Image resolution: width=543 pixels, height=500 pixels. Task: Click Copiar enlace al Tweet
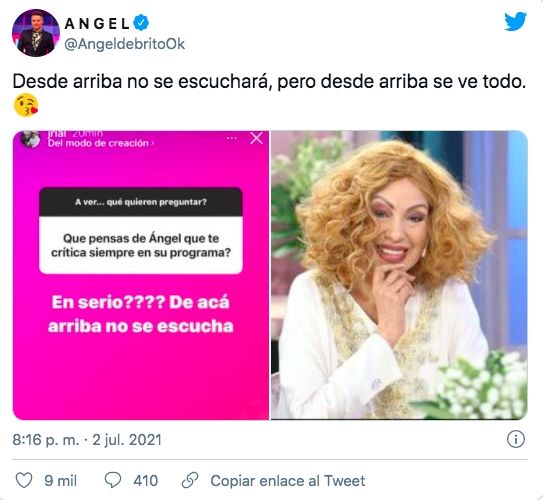pyautogui.click(x=288, y=481)
